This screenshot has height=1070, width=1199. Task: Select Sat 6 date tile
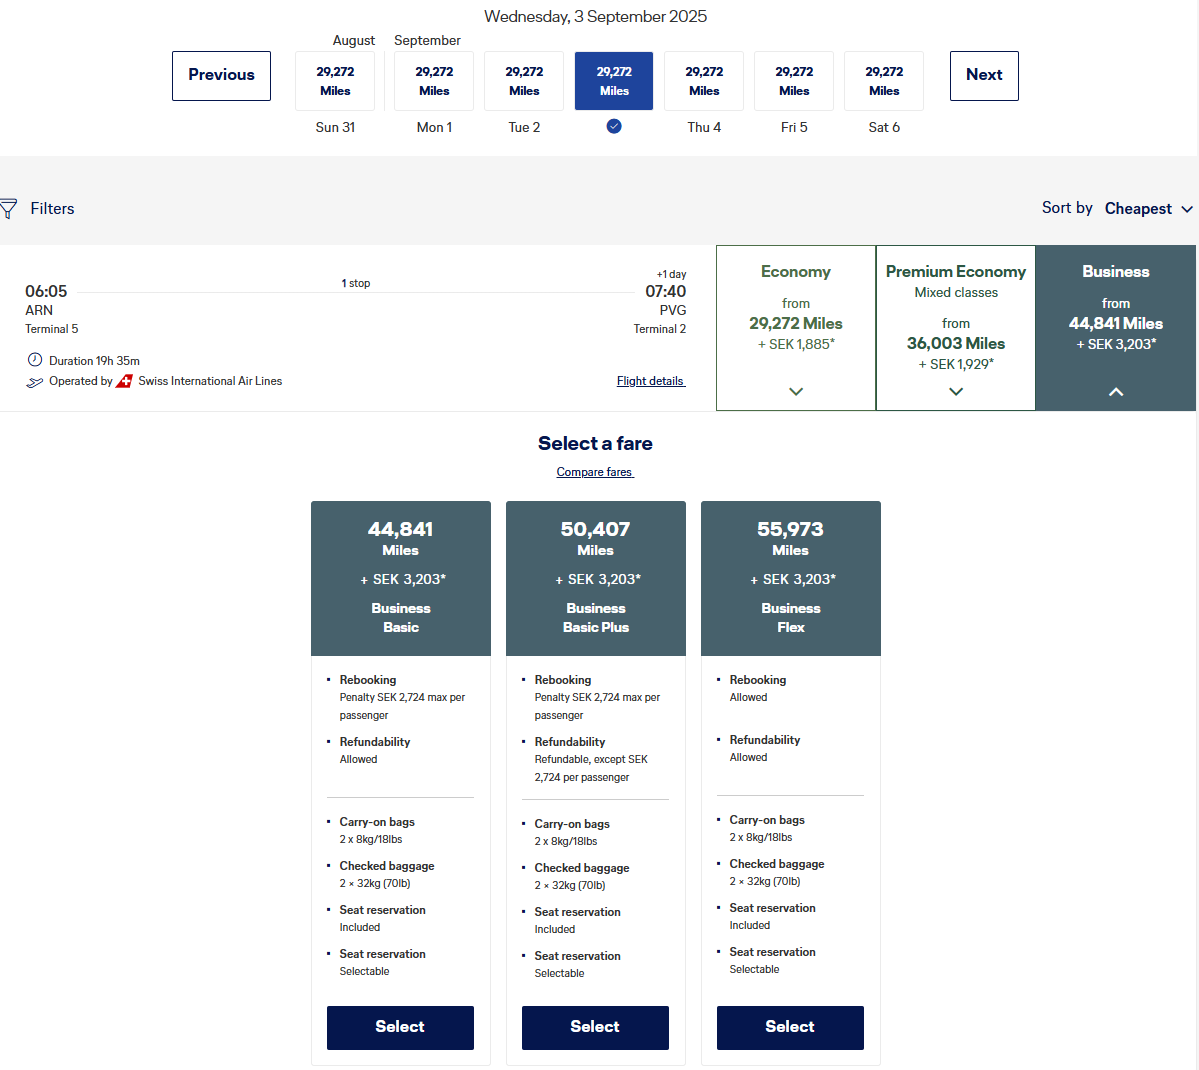[x=884, y=81]
